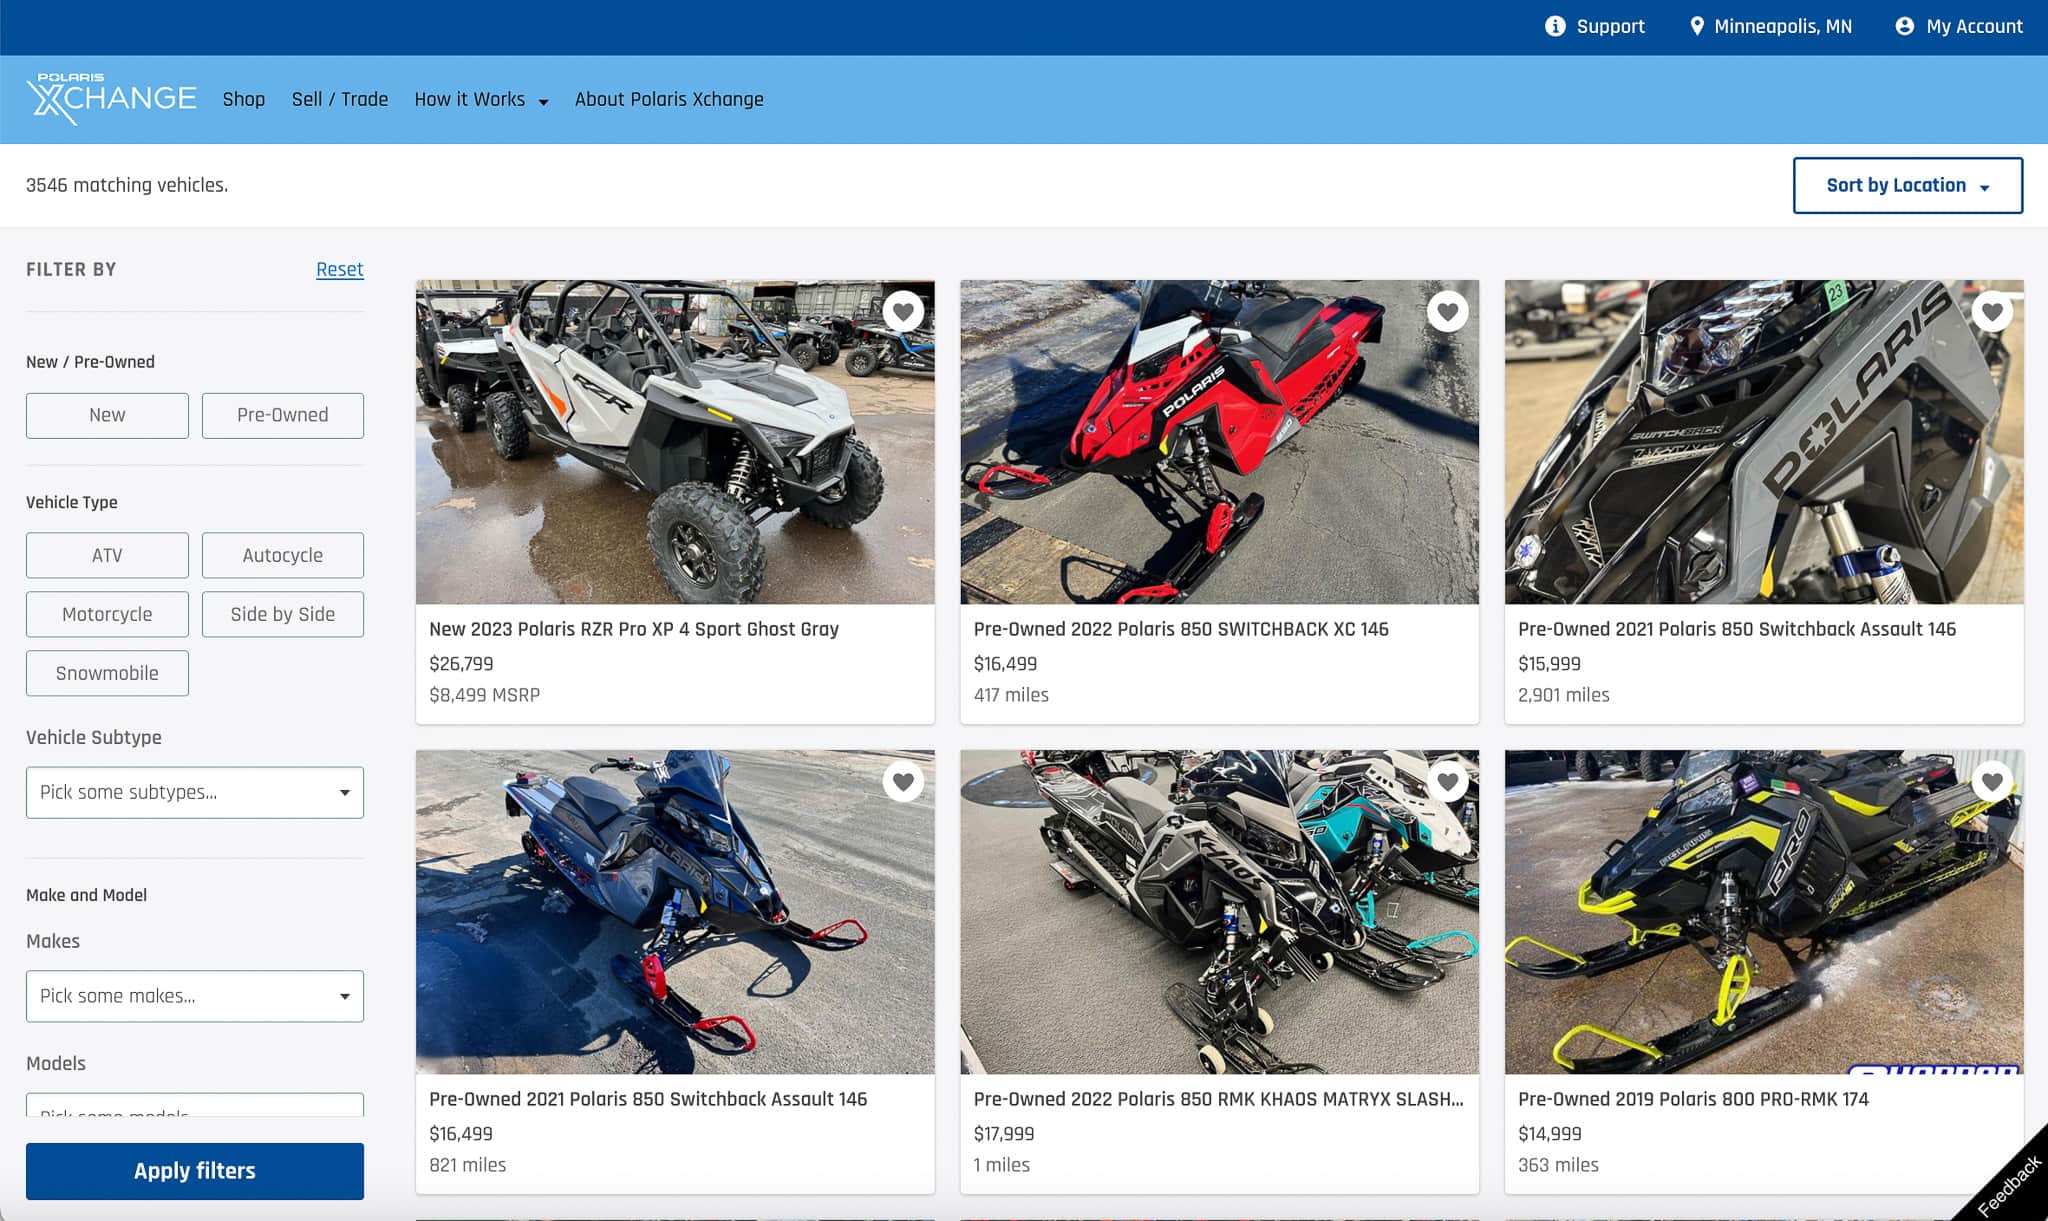The image size is (2048, 1221).
Task: Open the Makes selection dropdown
Action: pyautogui.click(x=194, y=996)
